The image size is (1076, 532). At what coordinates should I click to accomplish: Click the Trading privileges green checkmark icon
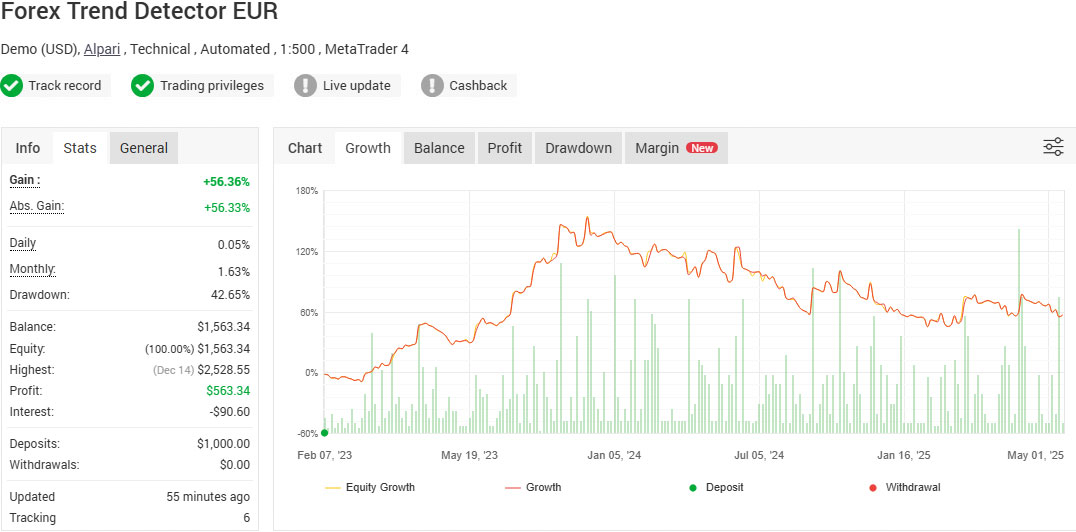(x=143, y=86)
